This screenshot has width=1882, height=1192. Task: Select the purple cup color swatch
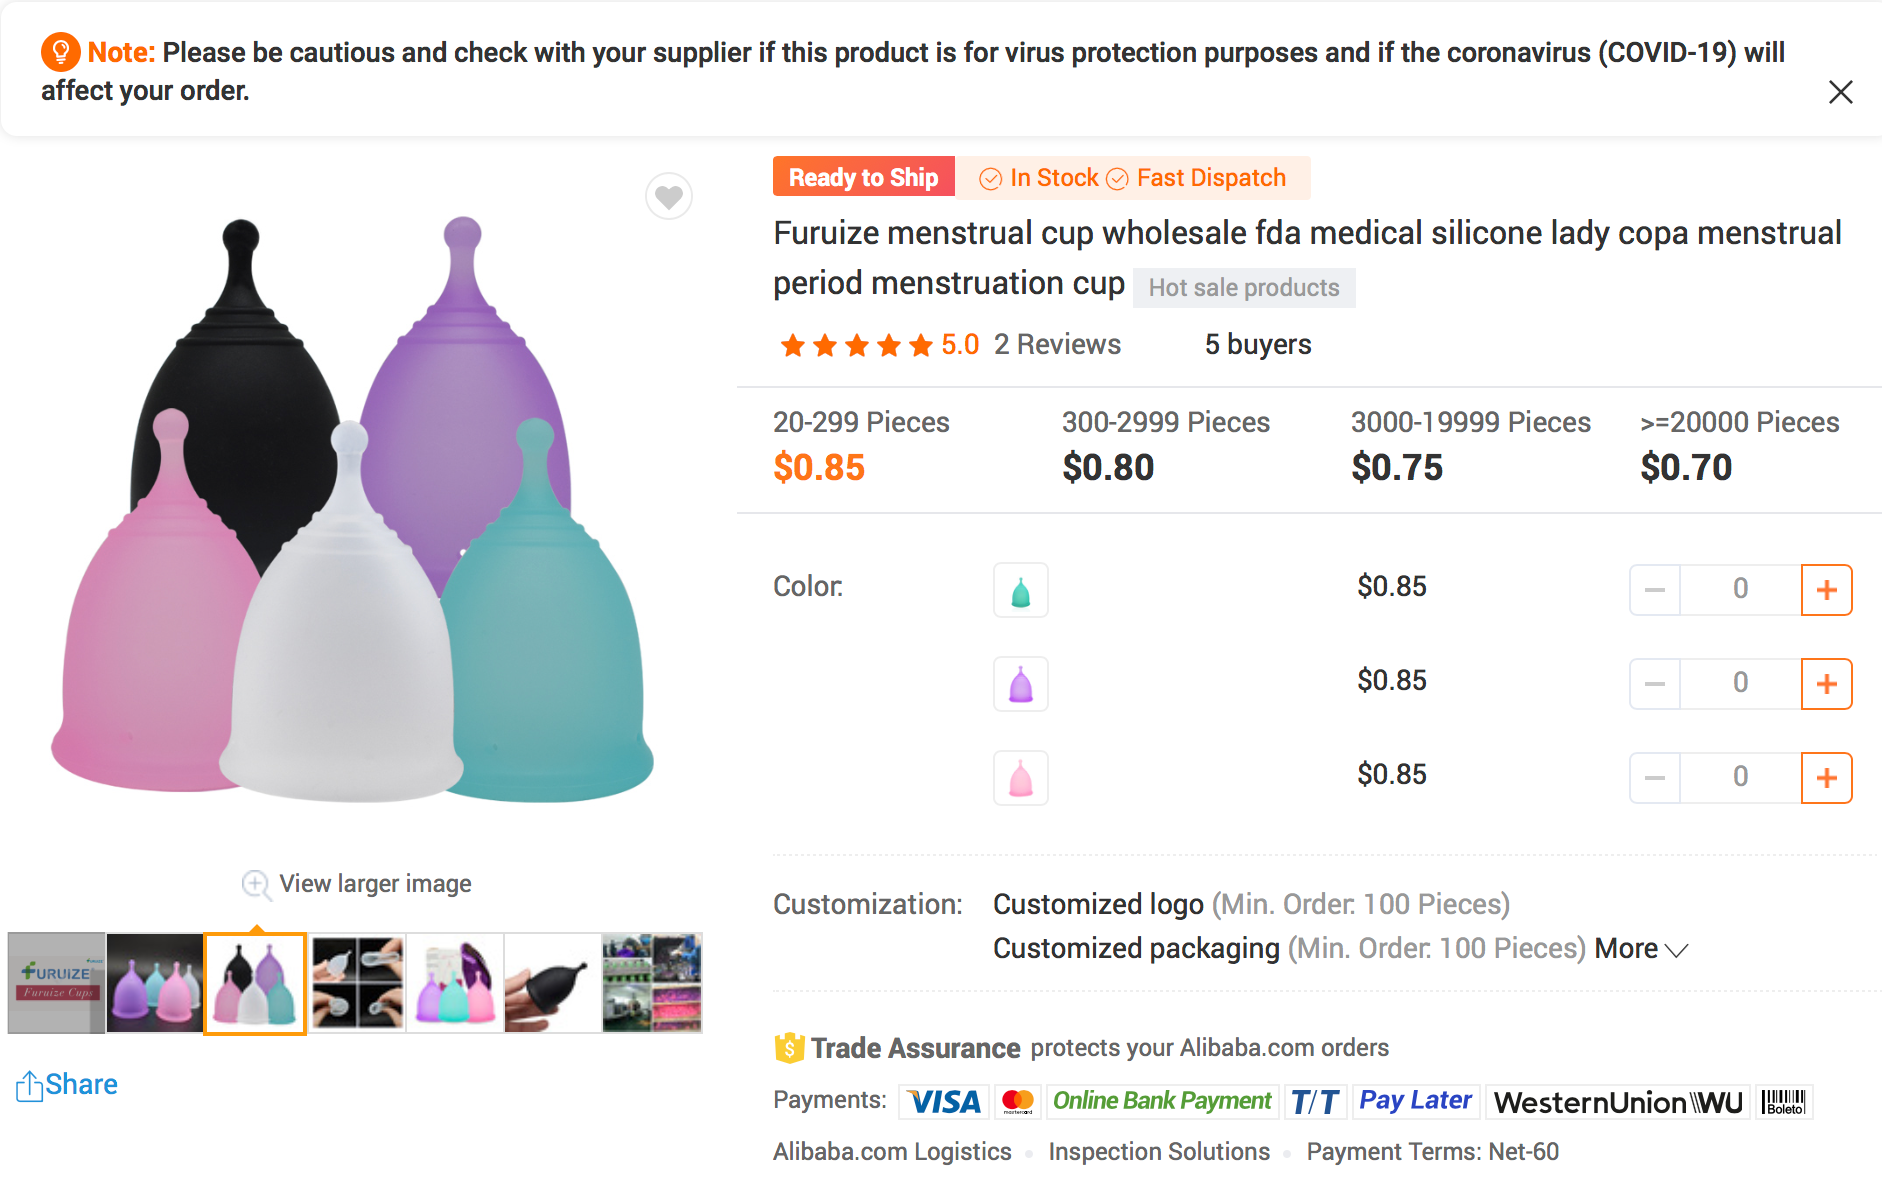[x=1020, y=684]
